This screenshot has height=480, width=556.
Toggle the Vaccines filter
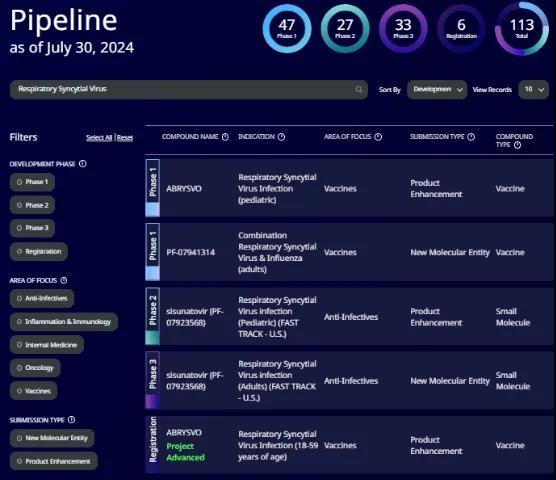[33, 391]
